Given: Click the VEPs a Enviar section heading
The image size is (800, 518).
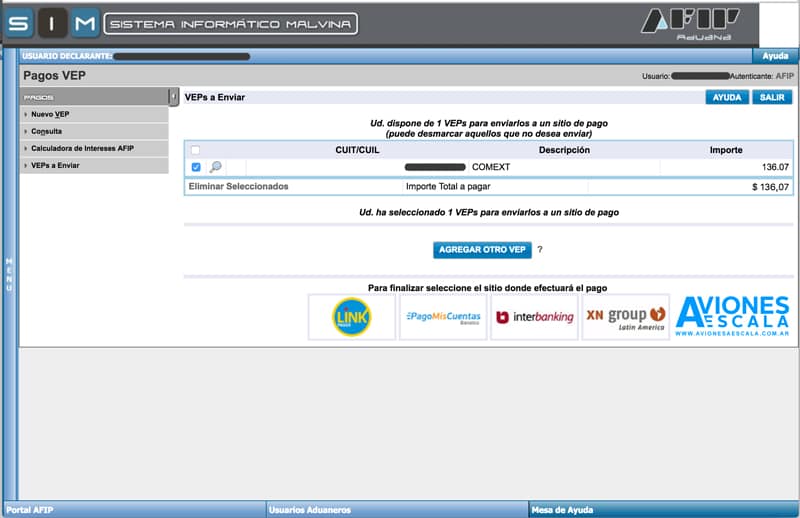Looking at the screenshot, I should pyautogui.click(x=215, y=97).
